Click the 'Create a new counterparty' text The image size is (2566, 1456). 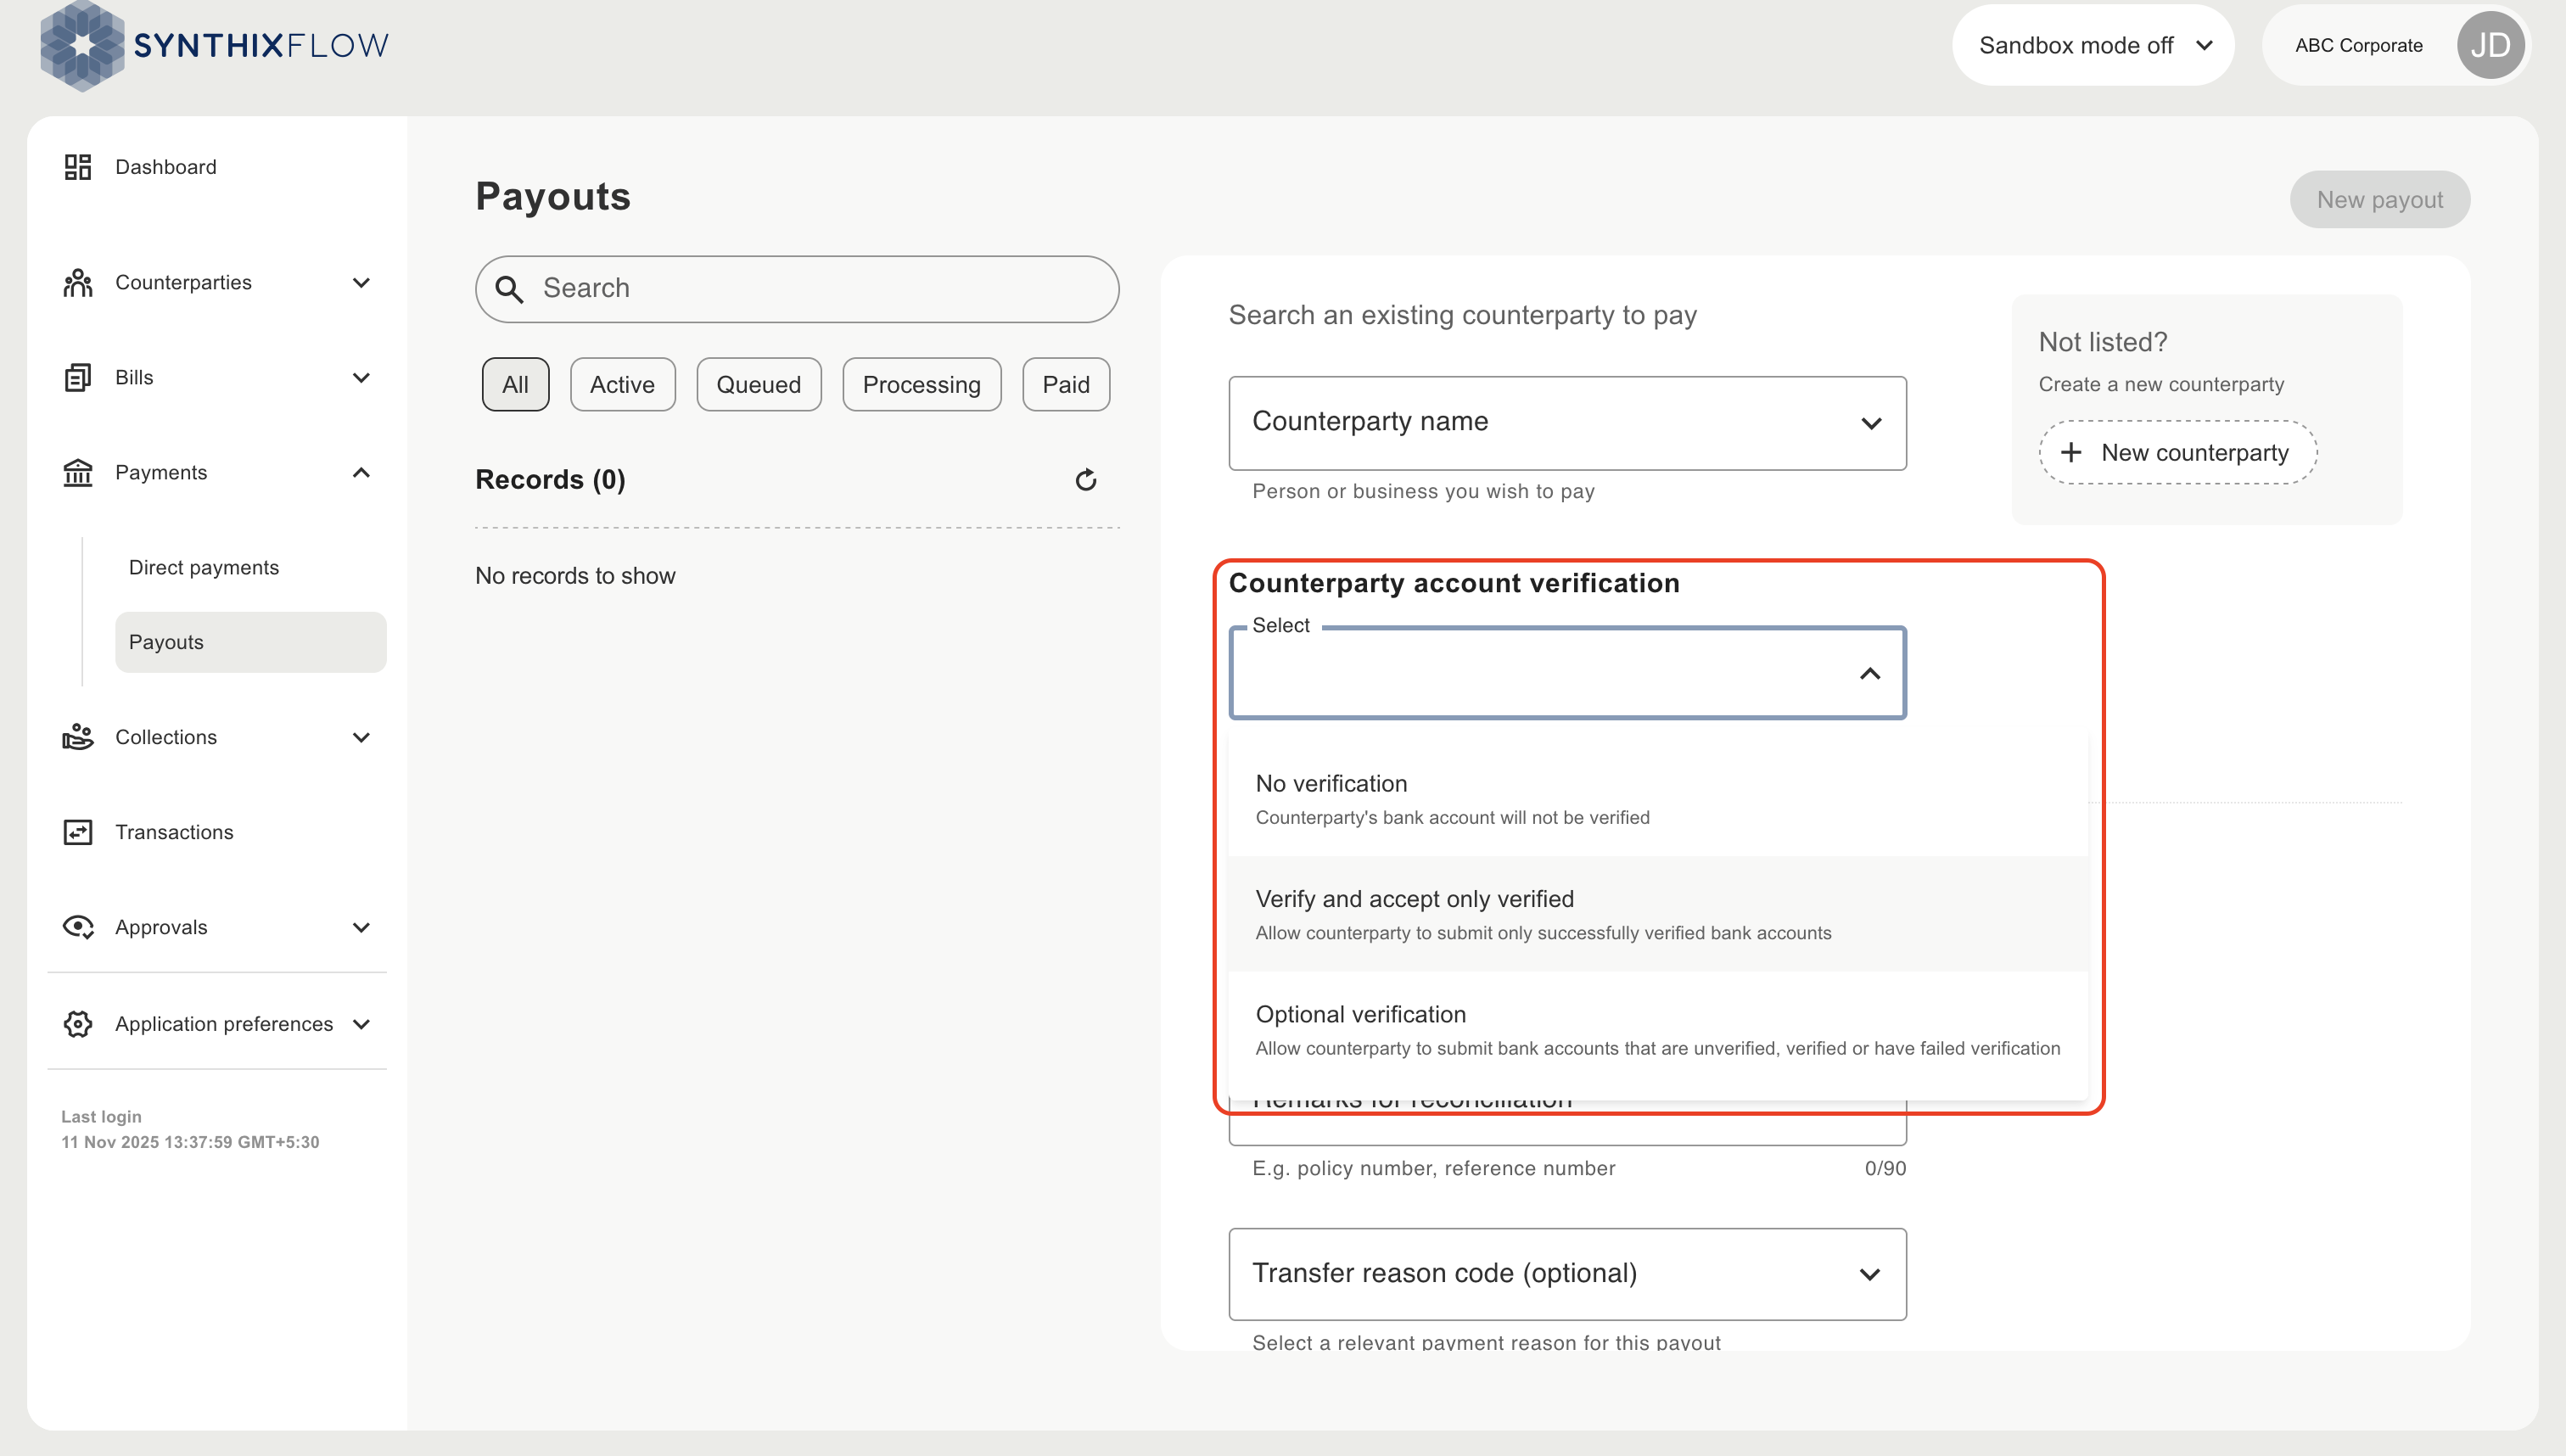(2161, 384)
